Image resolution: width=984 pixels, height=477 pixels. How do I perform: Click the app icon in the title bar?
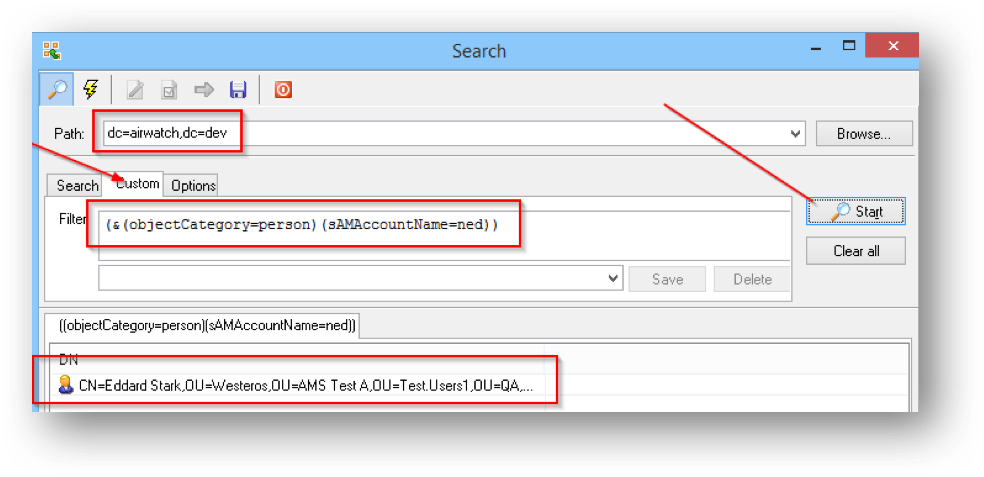[x=52, y=50]
